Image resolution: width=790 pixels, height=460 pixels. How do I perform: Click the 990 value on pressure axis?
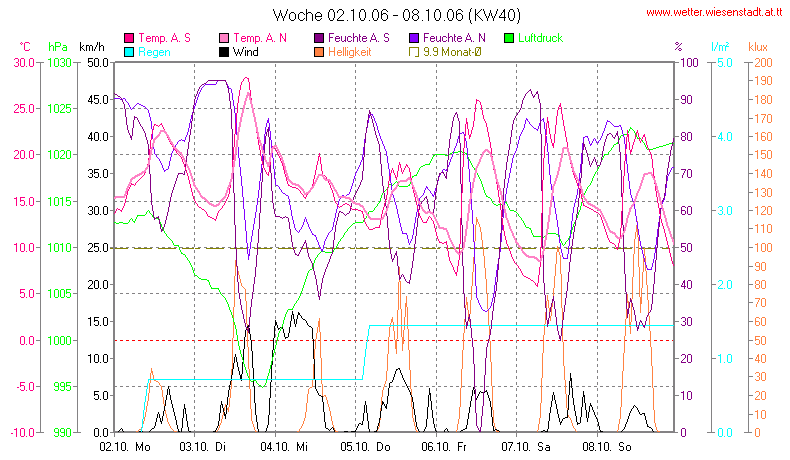(x=62, y=432)
